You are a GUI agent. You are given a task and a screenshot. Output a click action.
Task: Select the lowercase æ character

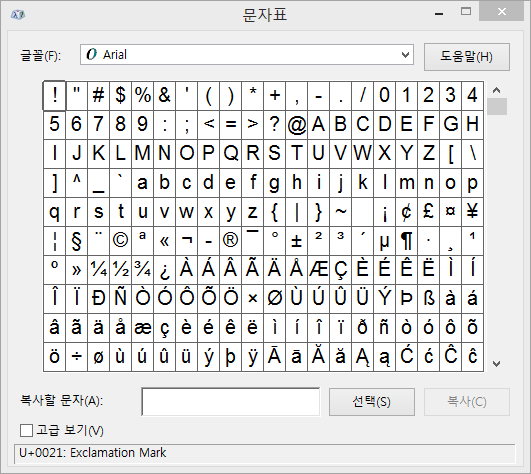pyautogui.click(x=143, y=328)
